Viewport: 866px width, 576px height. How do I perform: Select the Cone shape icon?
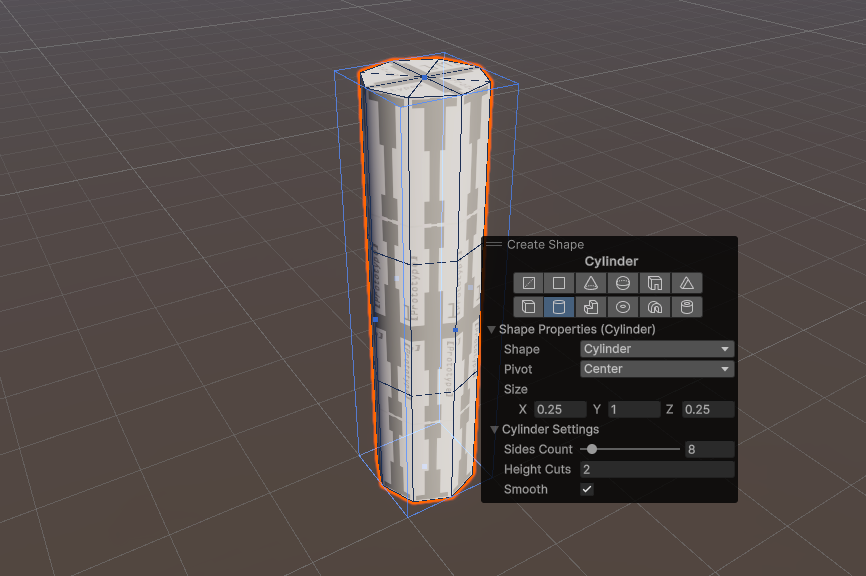click(591, 283)
